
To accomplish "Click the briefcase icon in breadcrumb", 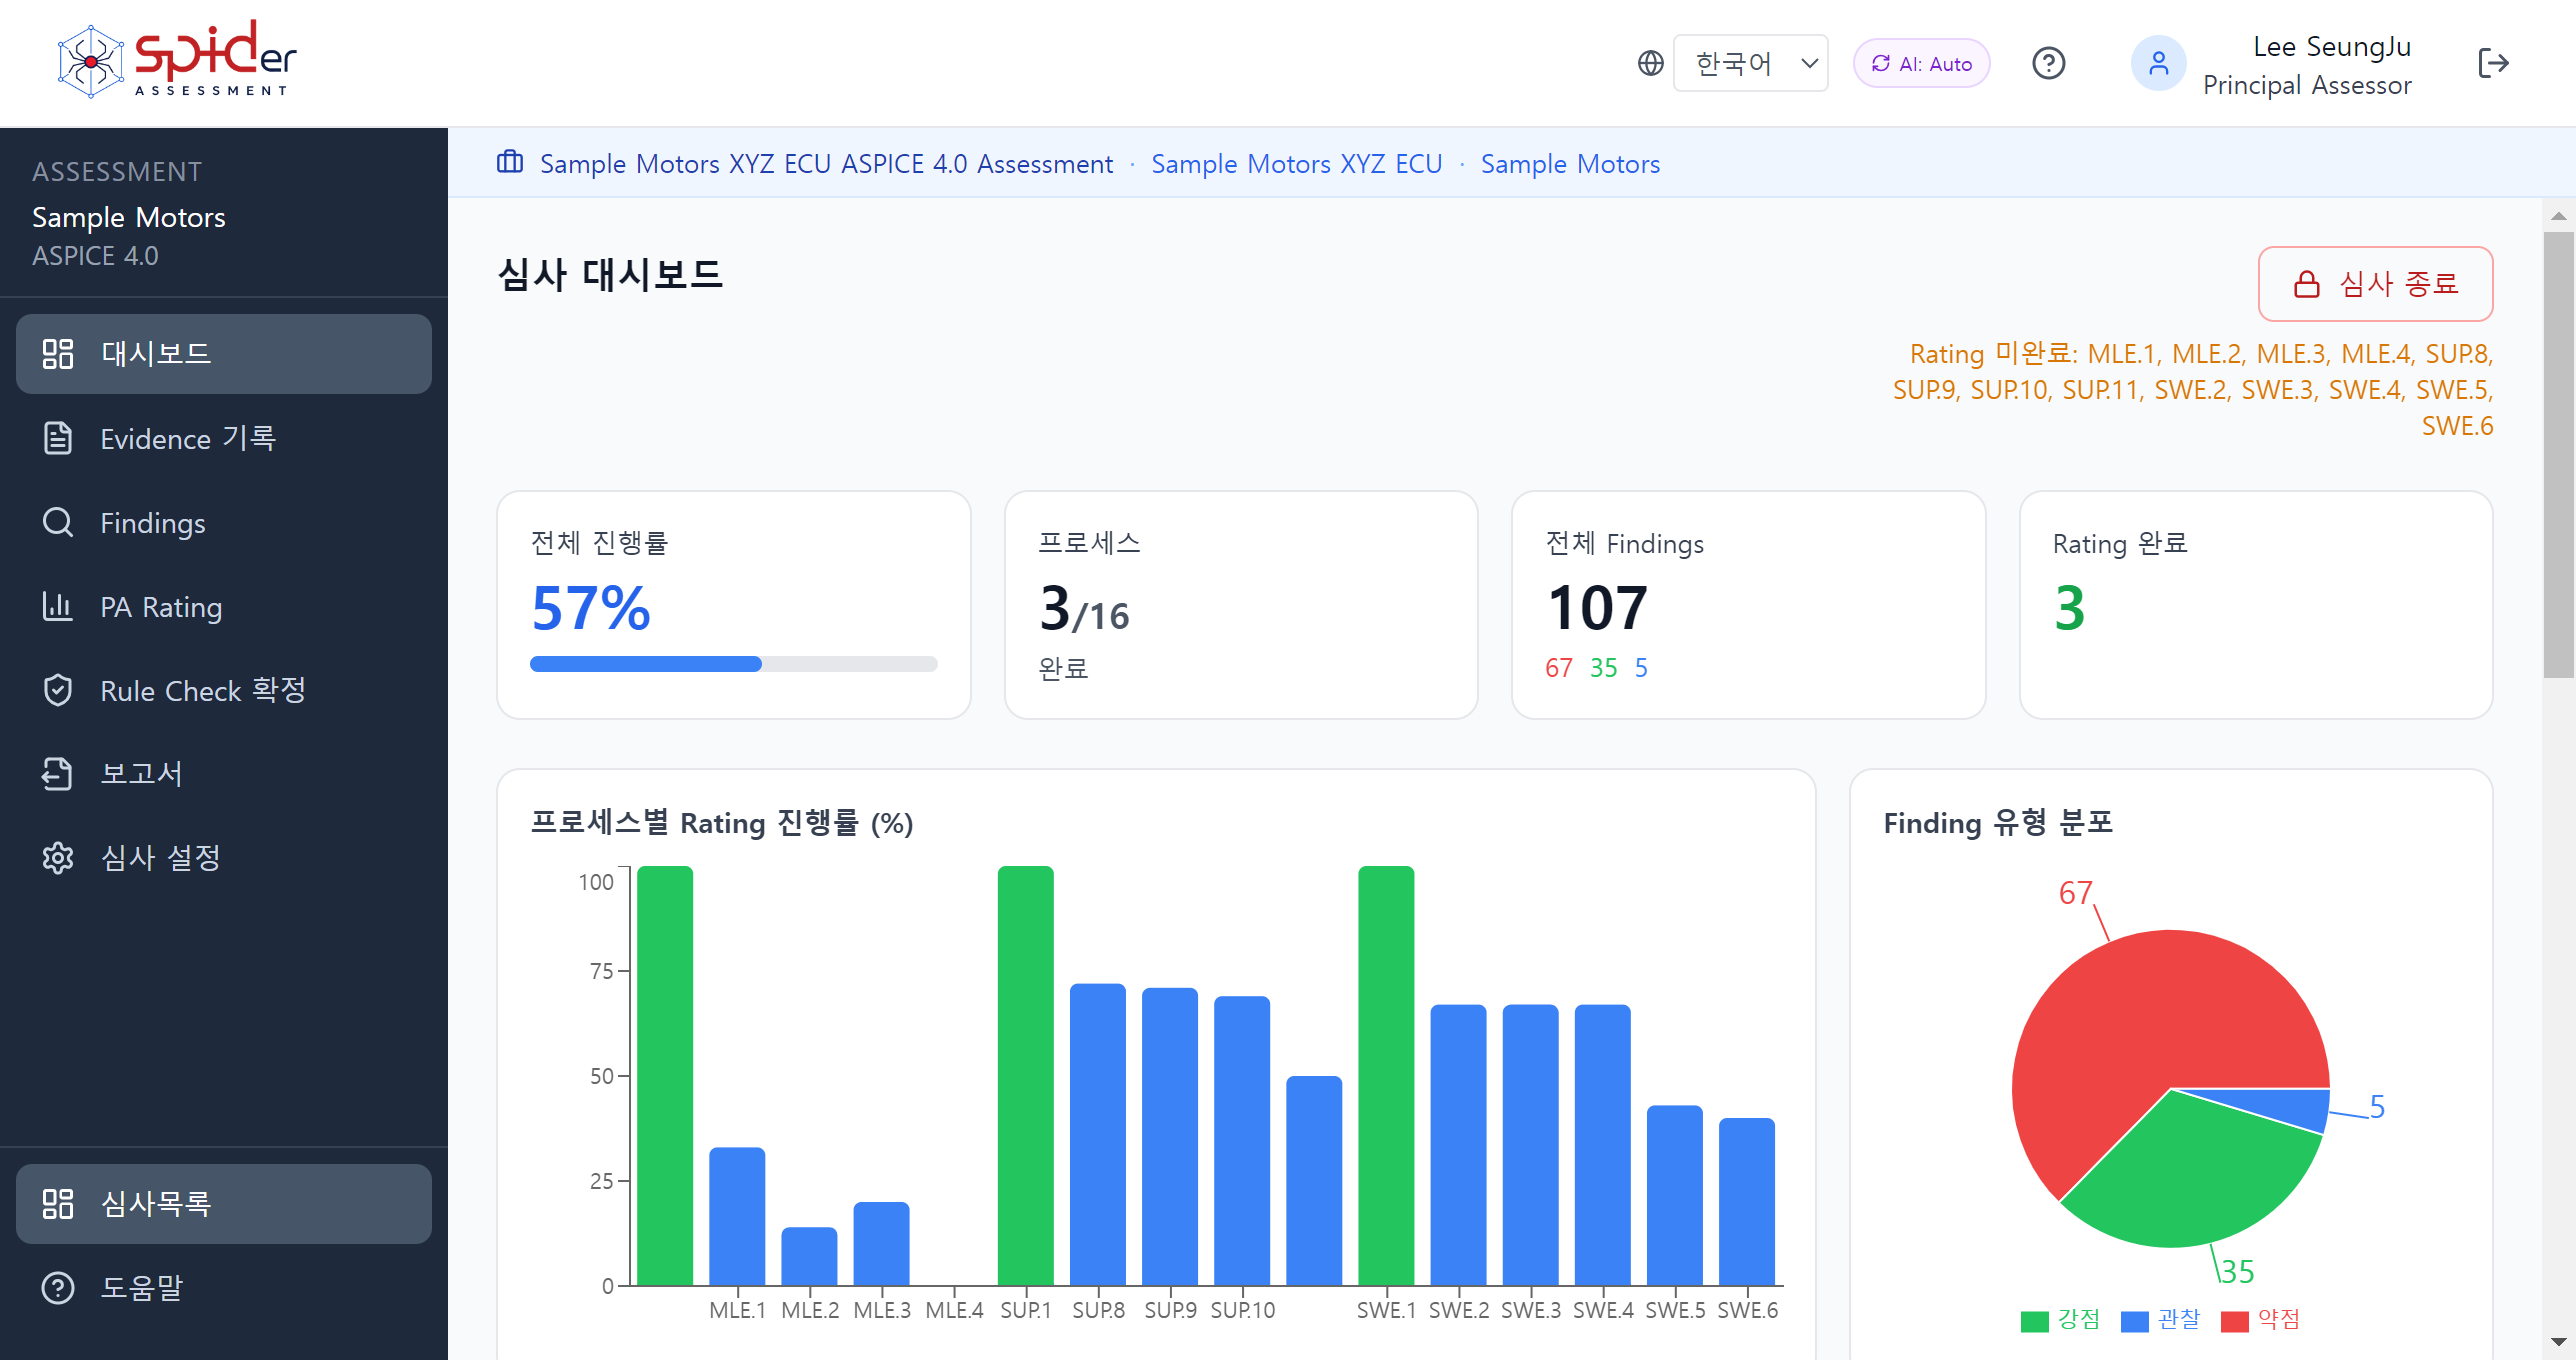I will coord(510,162).
